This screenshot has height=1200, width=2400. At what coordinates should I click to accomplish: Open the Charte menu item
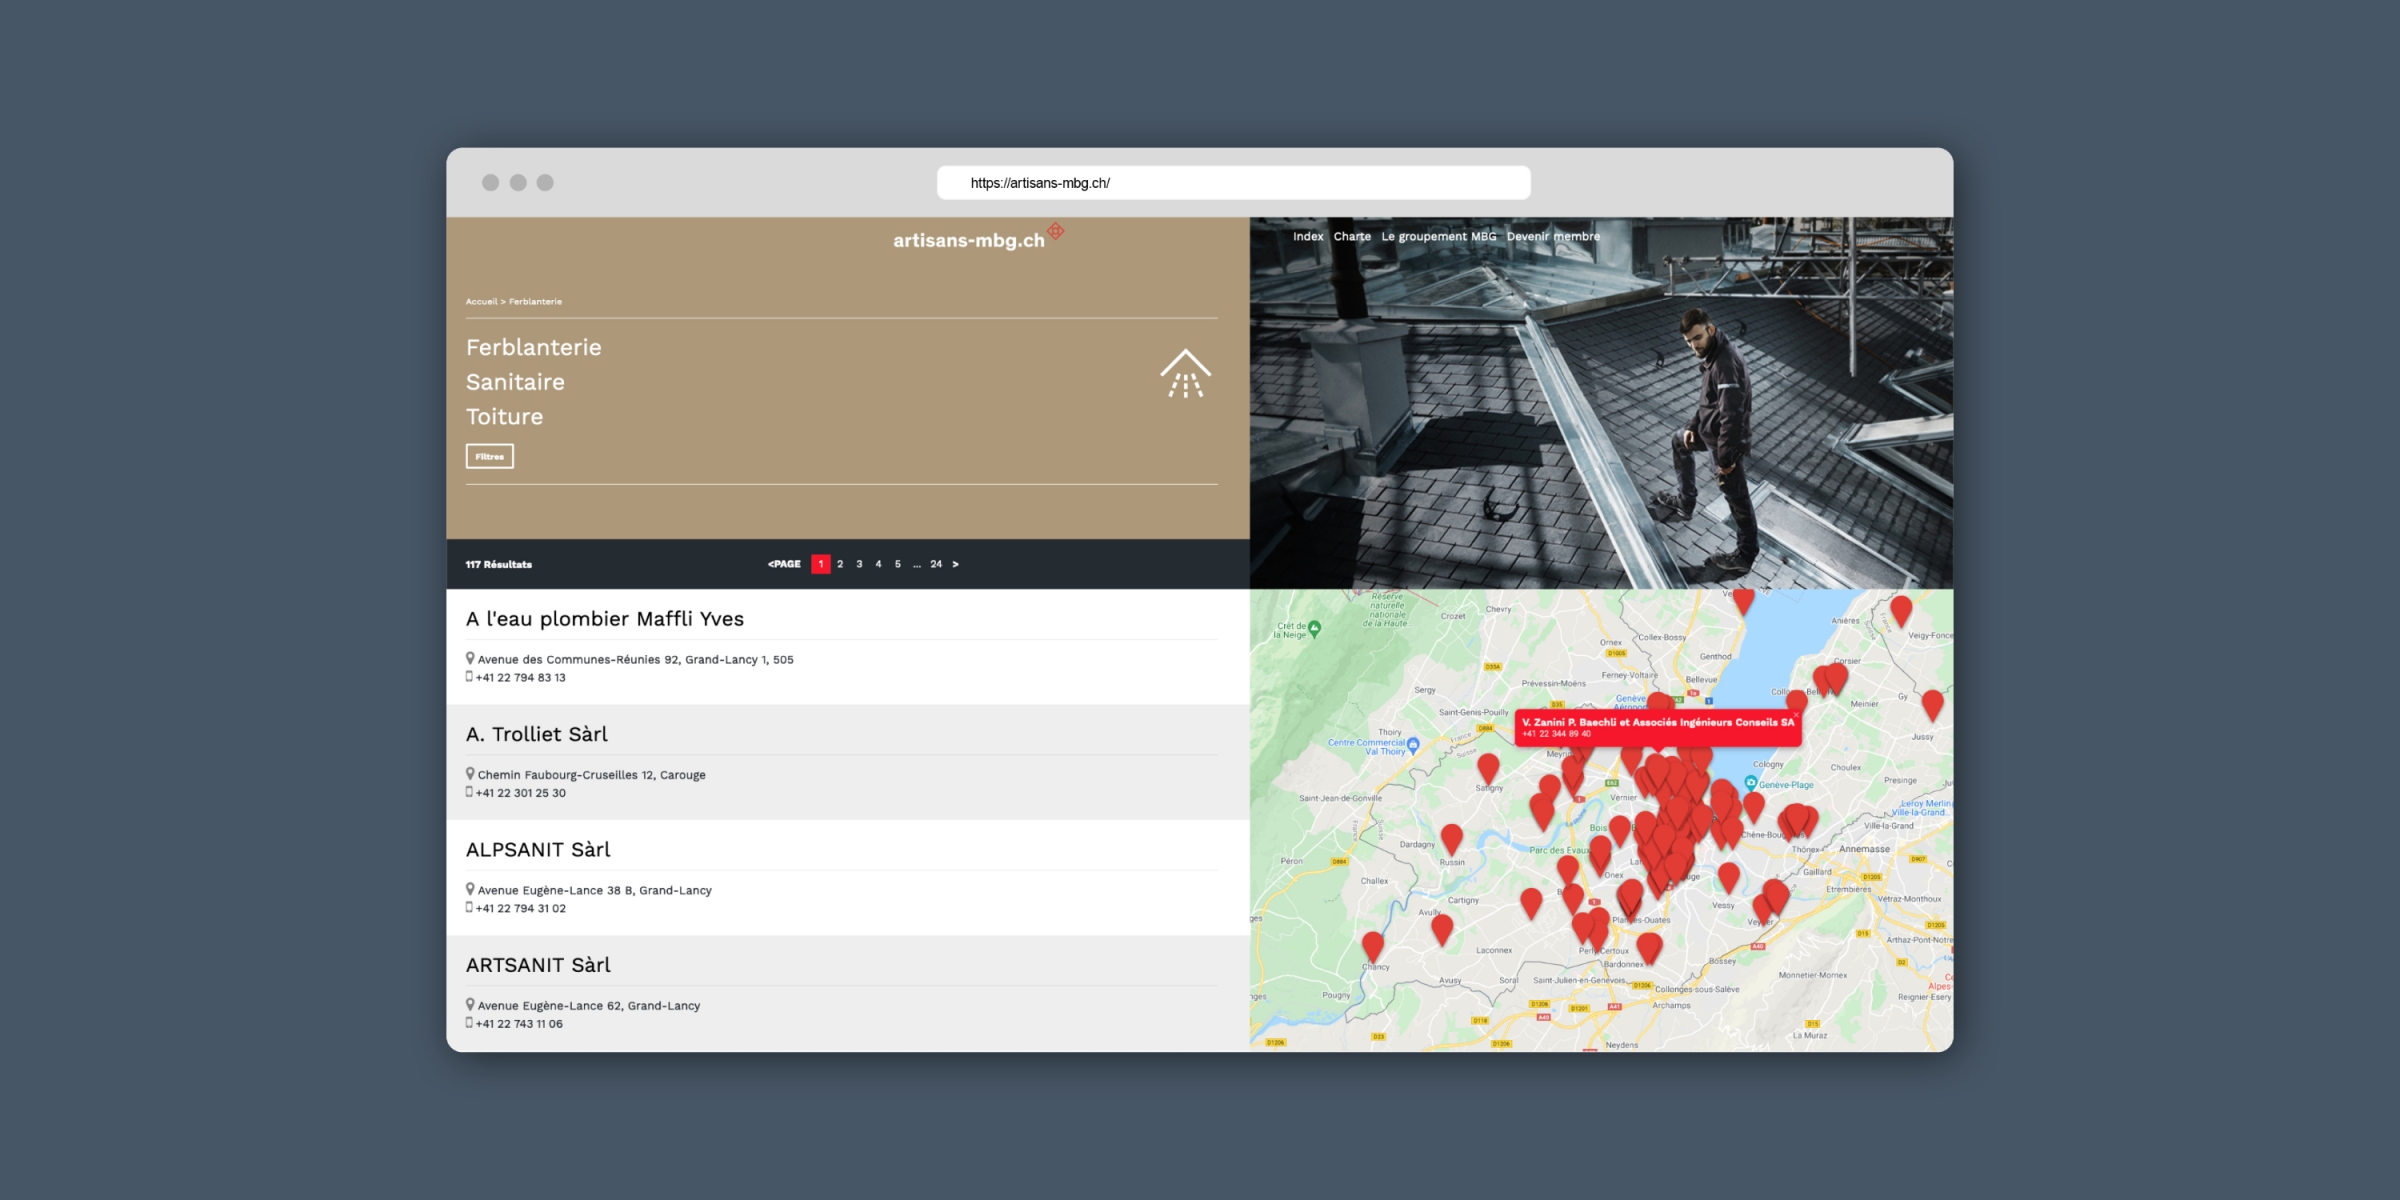1352,237
